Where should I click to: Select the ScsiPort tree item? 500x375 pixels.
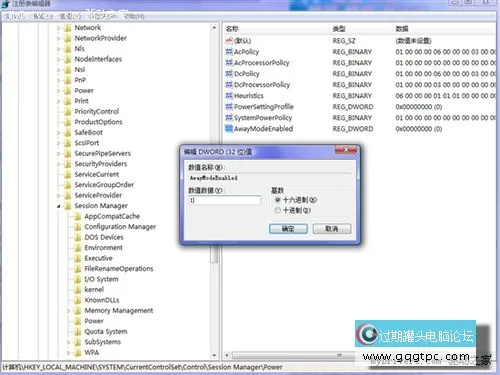87,143
